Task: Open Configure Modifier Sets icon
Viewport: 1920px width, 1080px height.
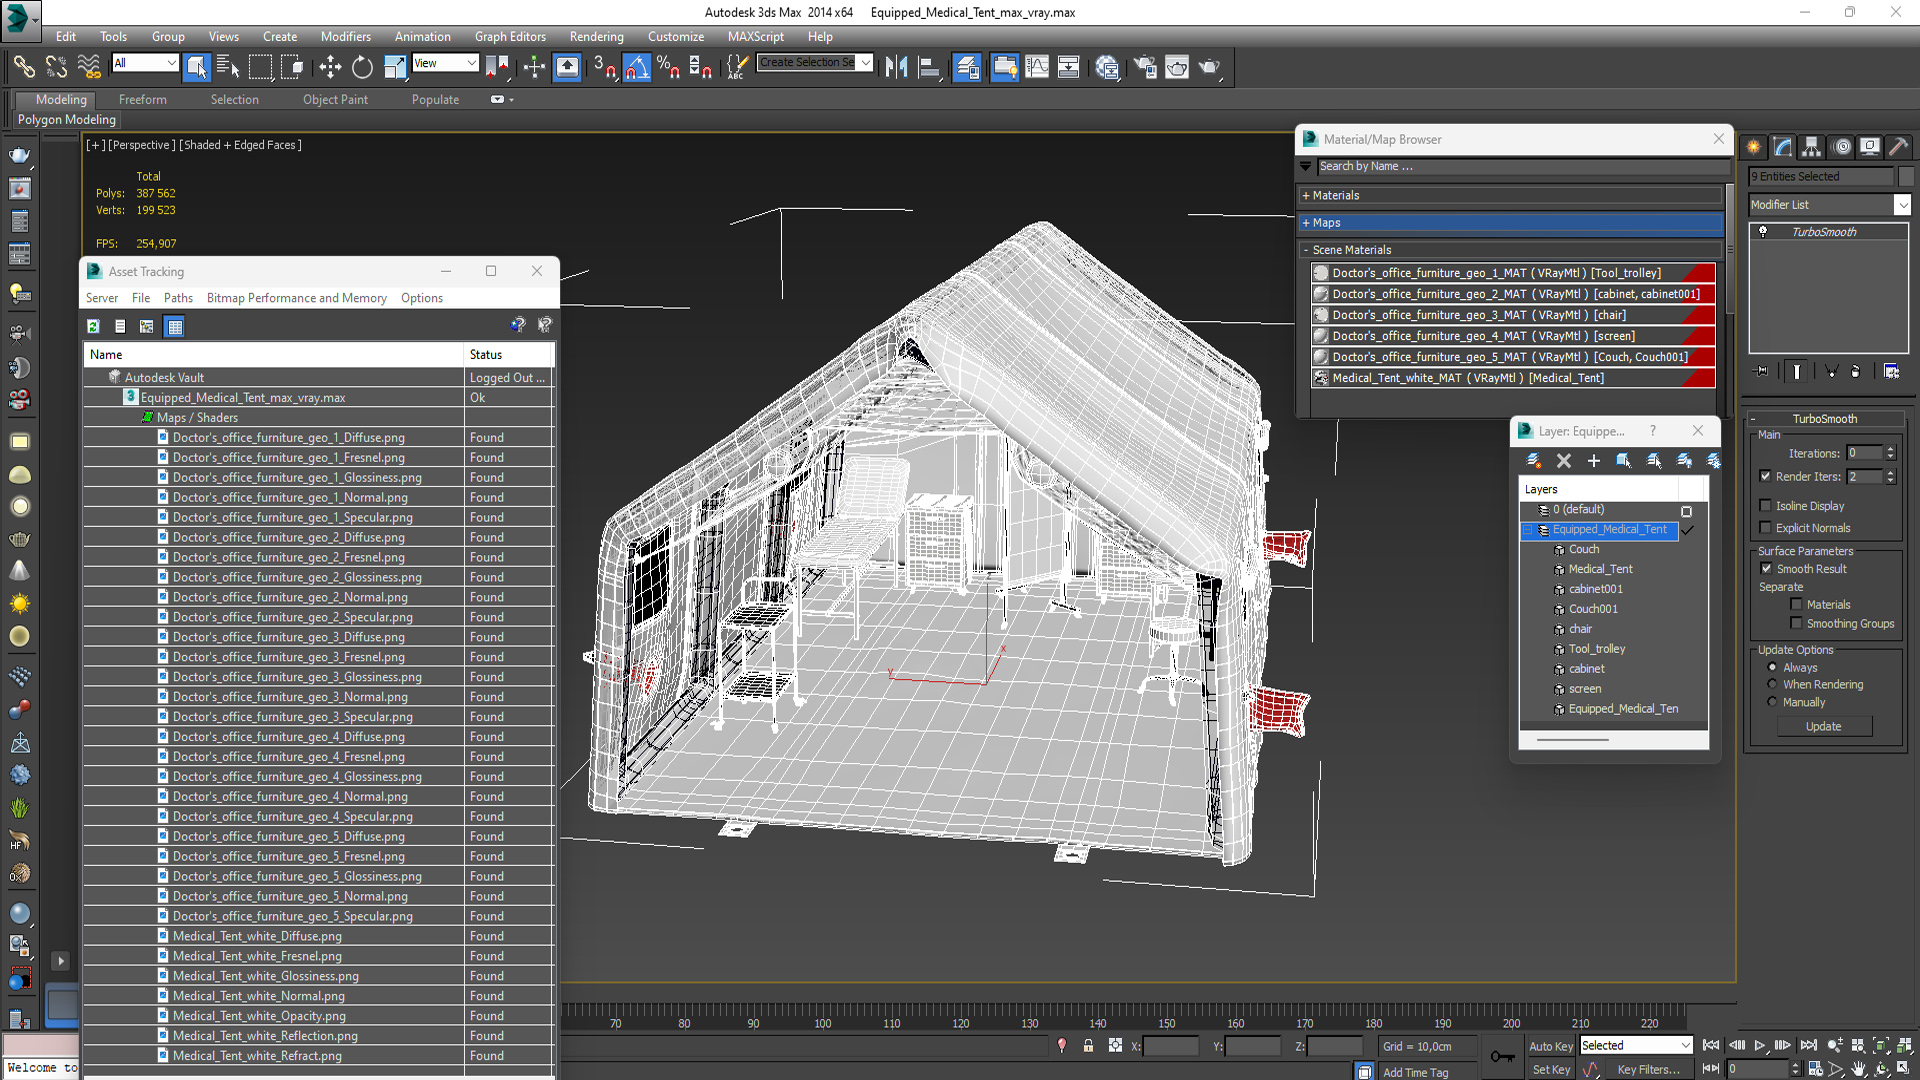Action: tap(1891, 371)
